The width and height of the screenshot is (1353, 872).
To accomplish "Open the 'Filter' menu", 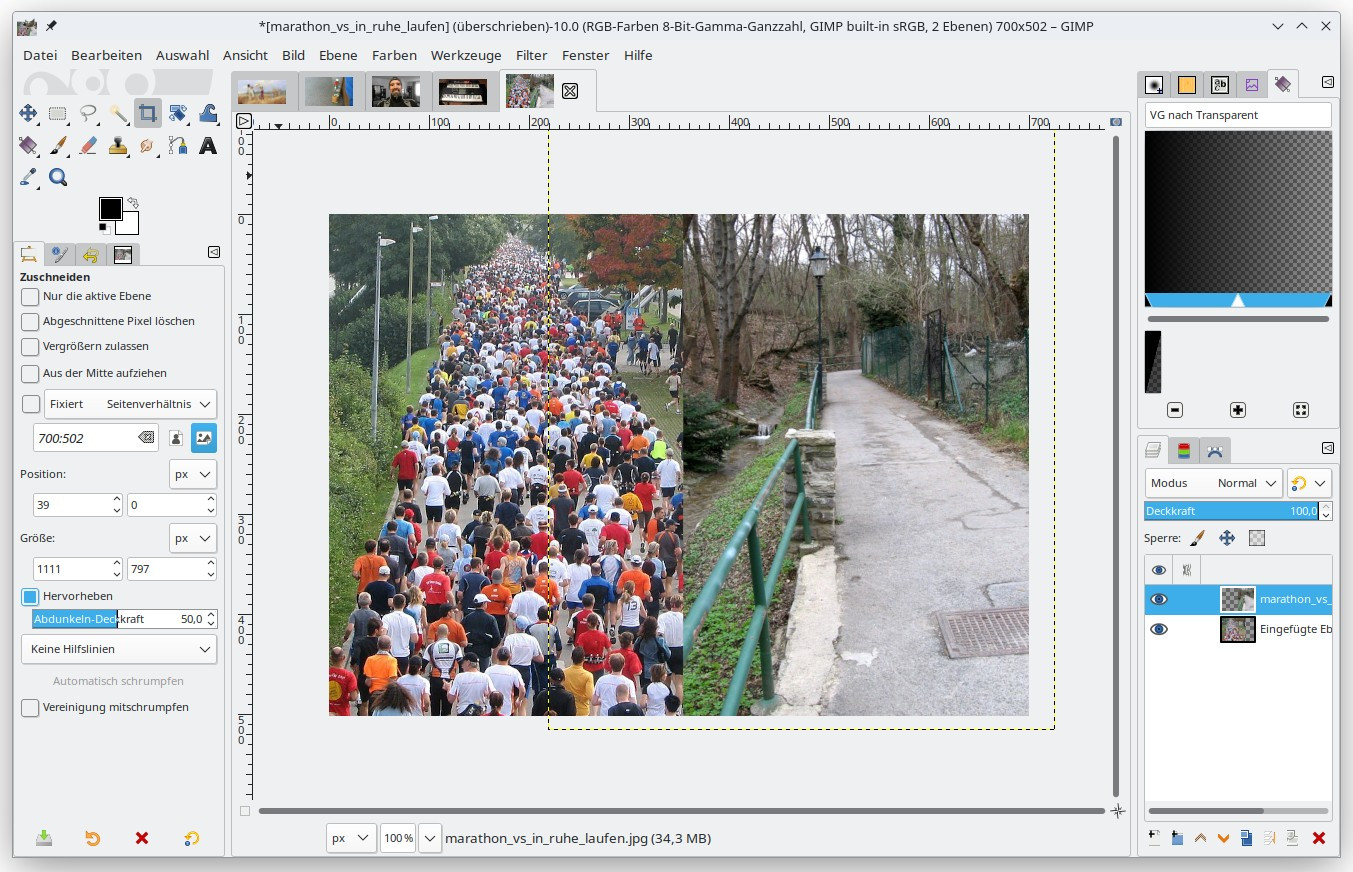I will pos(531,55).
